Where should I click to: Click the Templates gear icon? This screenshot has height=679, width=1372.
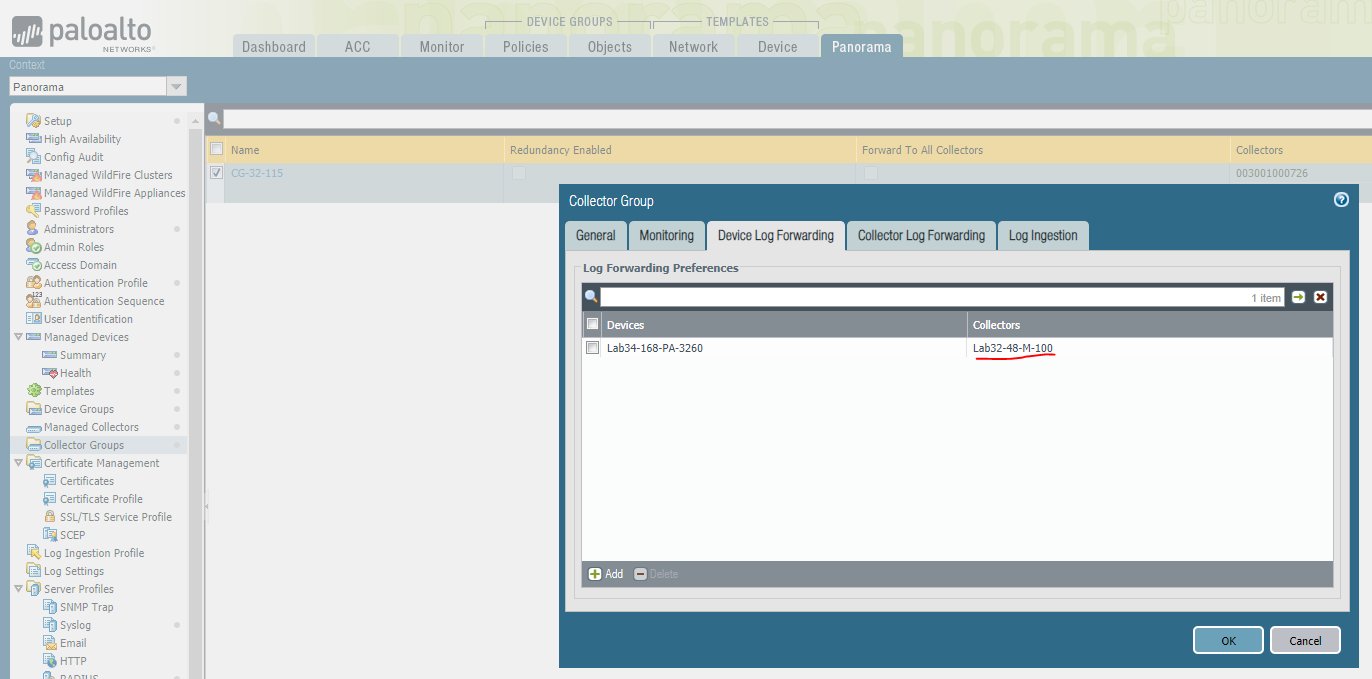point(34,391)
